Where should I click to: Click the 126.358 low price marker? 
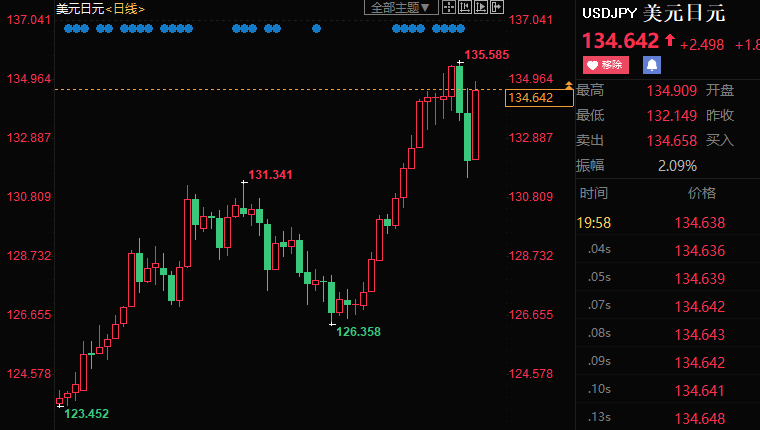tap(358, 331)
